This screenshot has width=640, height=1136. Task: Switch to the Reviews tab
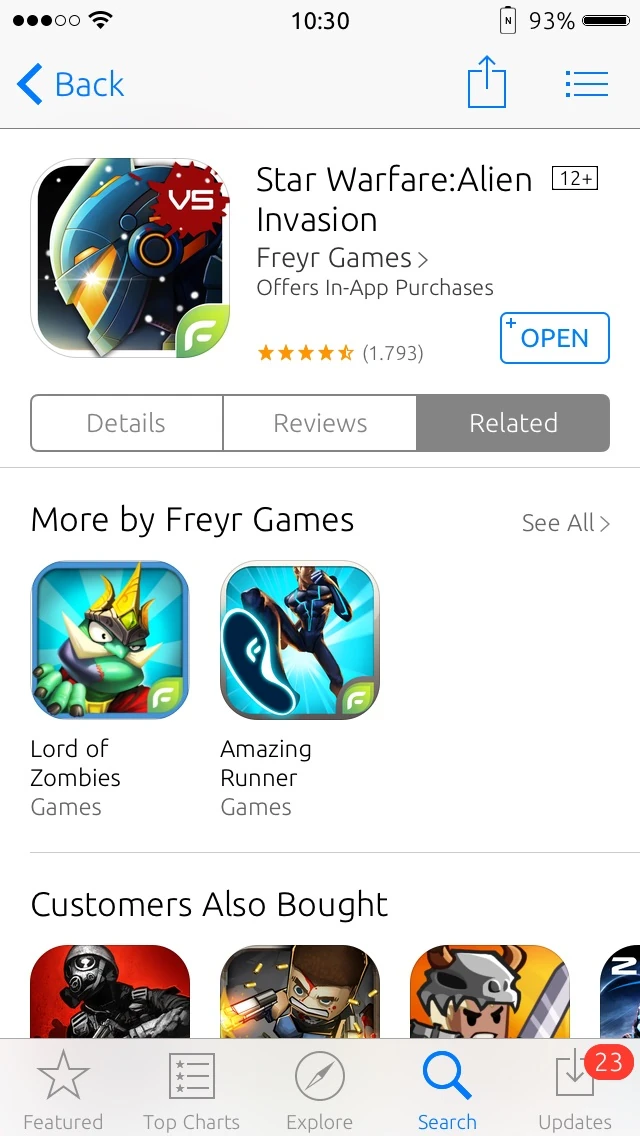(x=320, y=423)
